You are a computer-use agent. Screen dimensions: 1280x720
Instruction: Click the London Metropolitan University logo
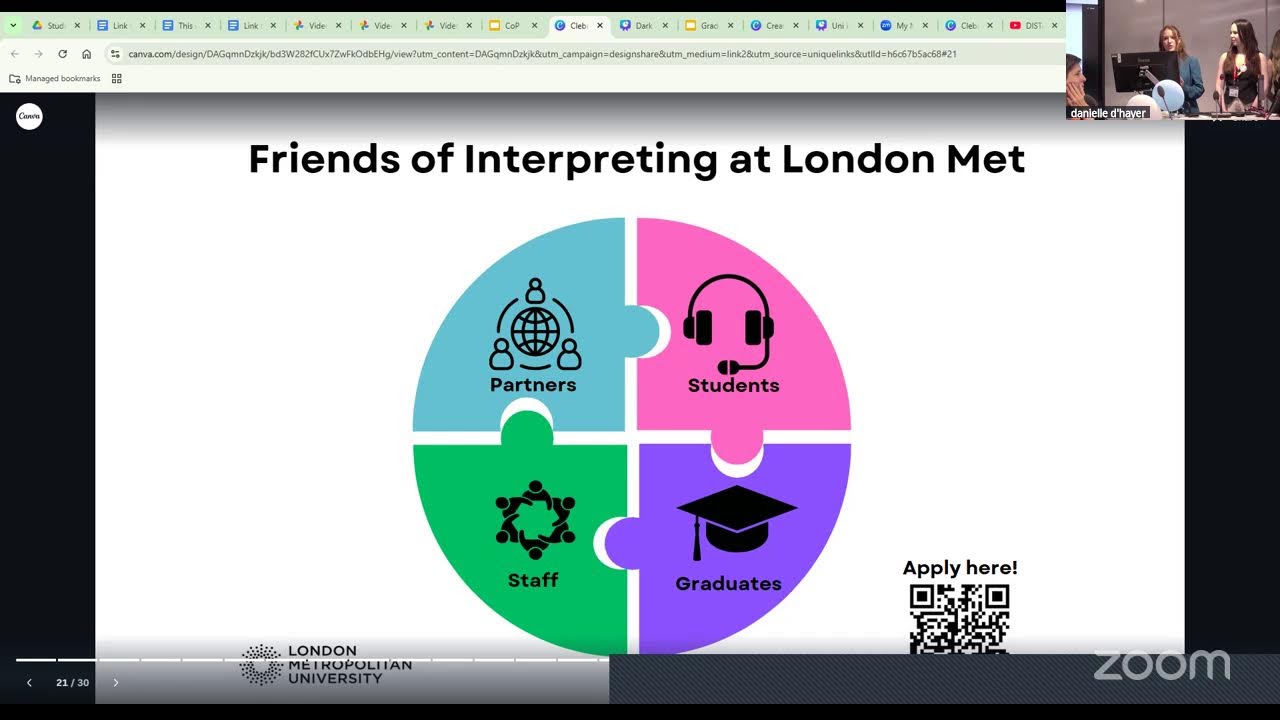coord(326,664)
